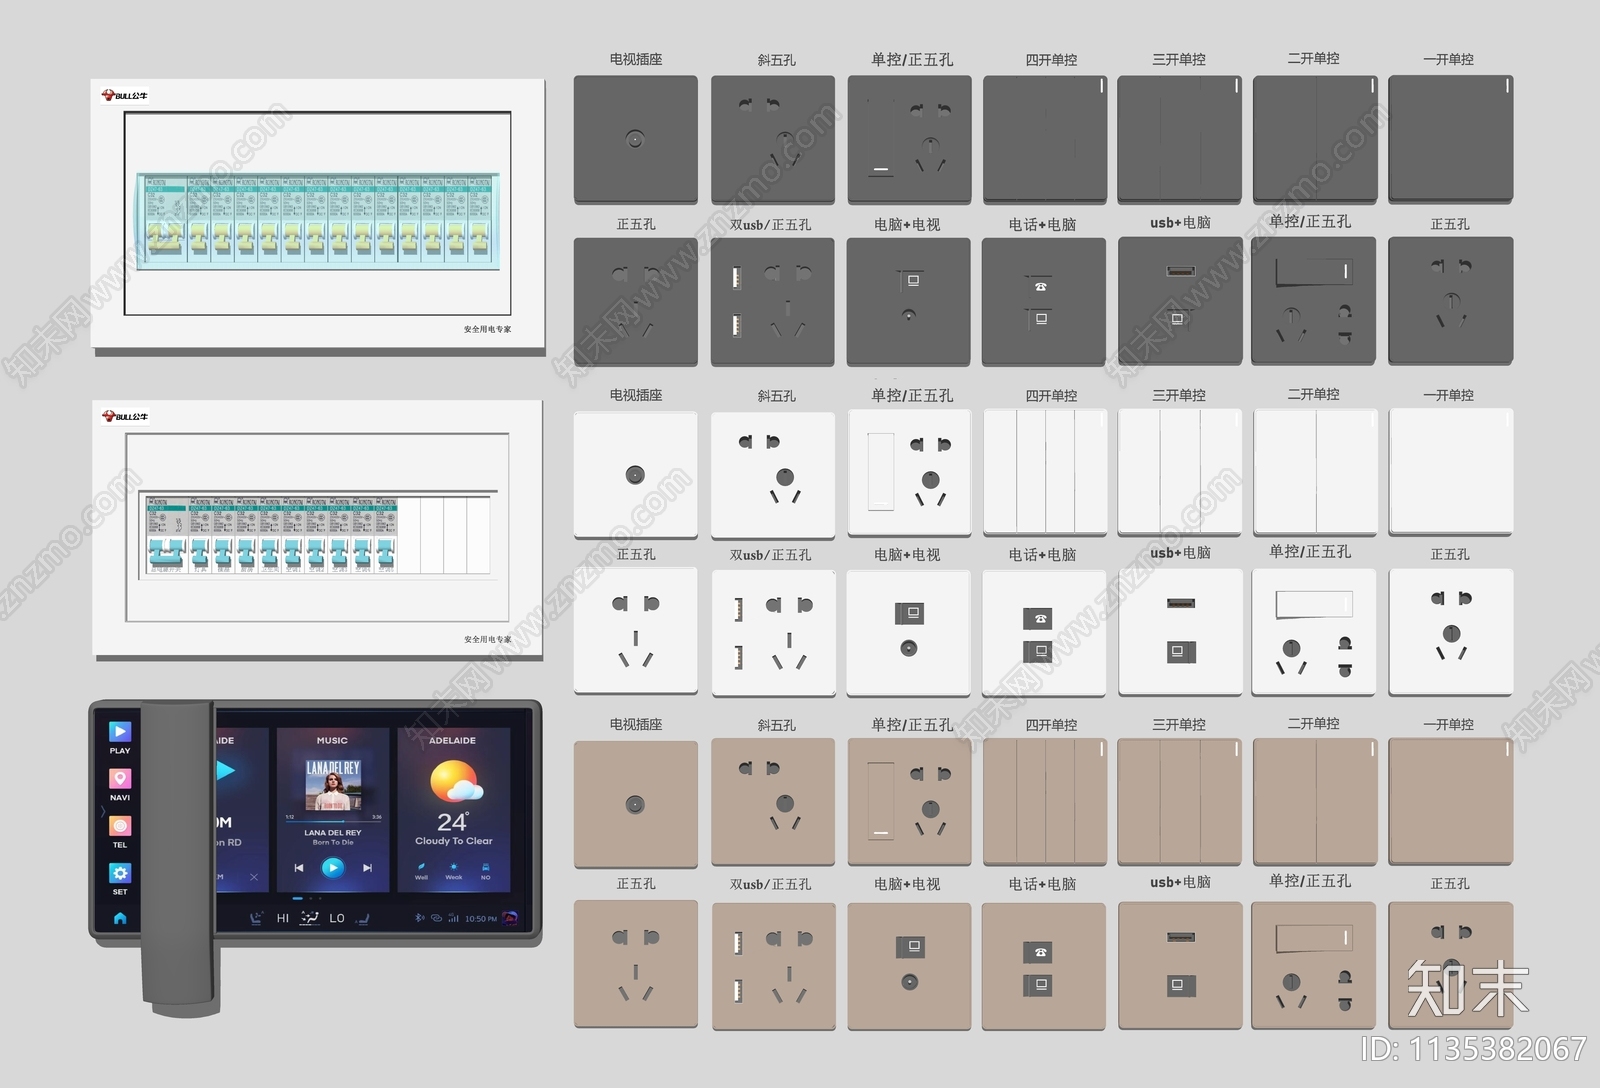Expand sidebar with left edge chevron

click(102, 811)
